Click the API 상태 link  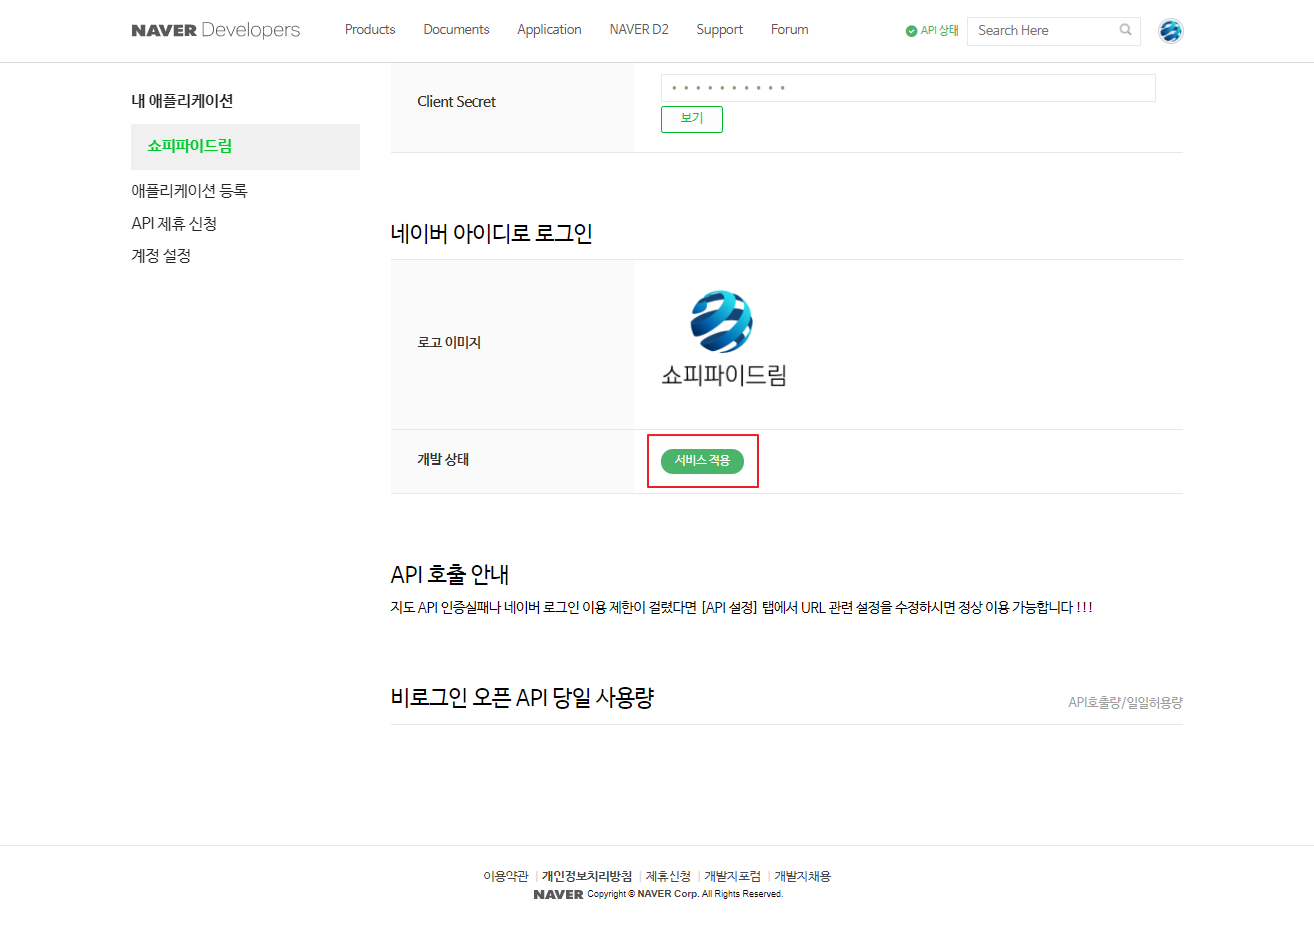[939, 31]
